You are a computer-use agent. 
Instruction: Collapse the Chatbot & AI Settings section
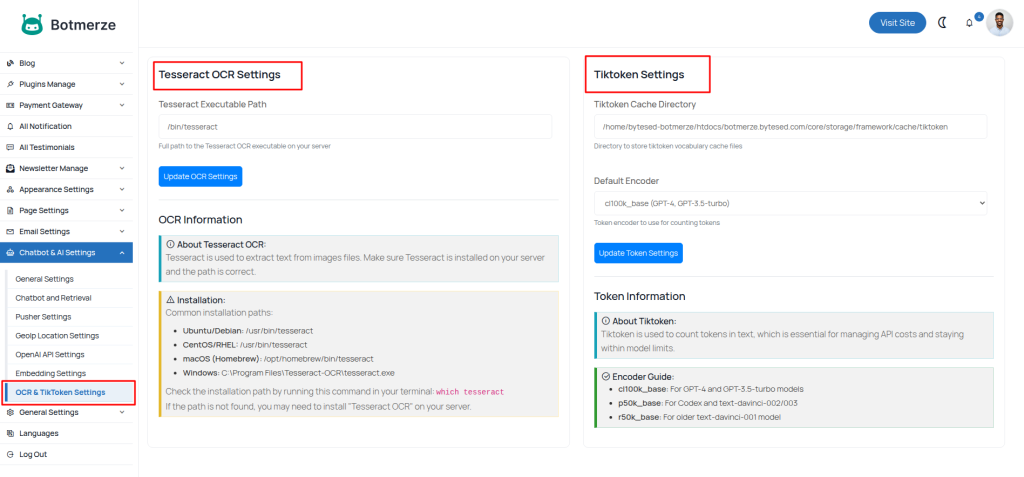coord(122,253)
